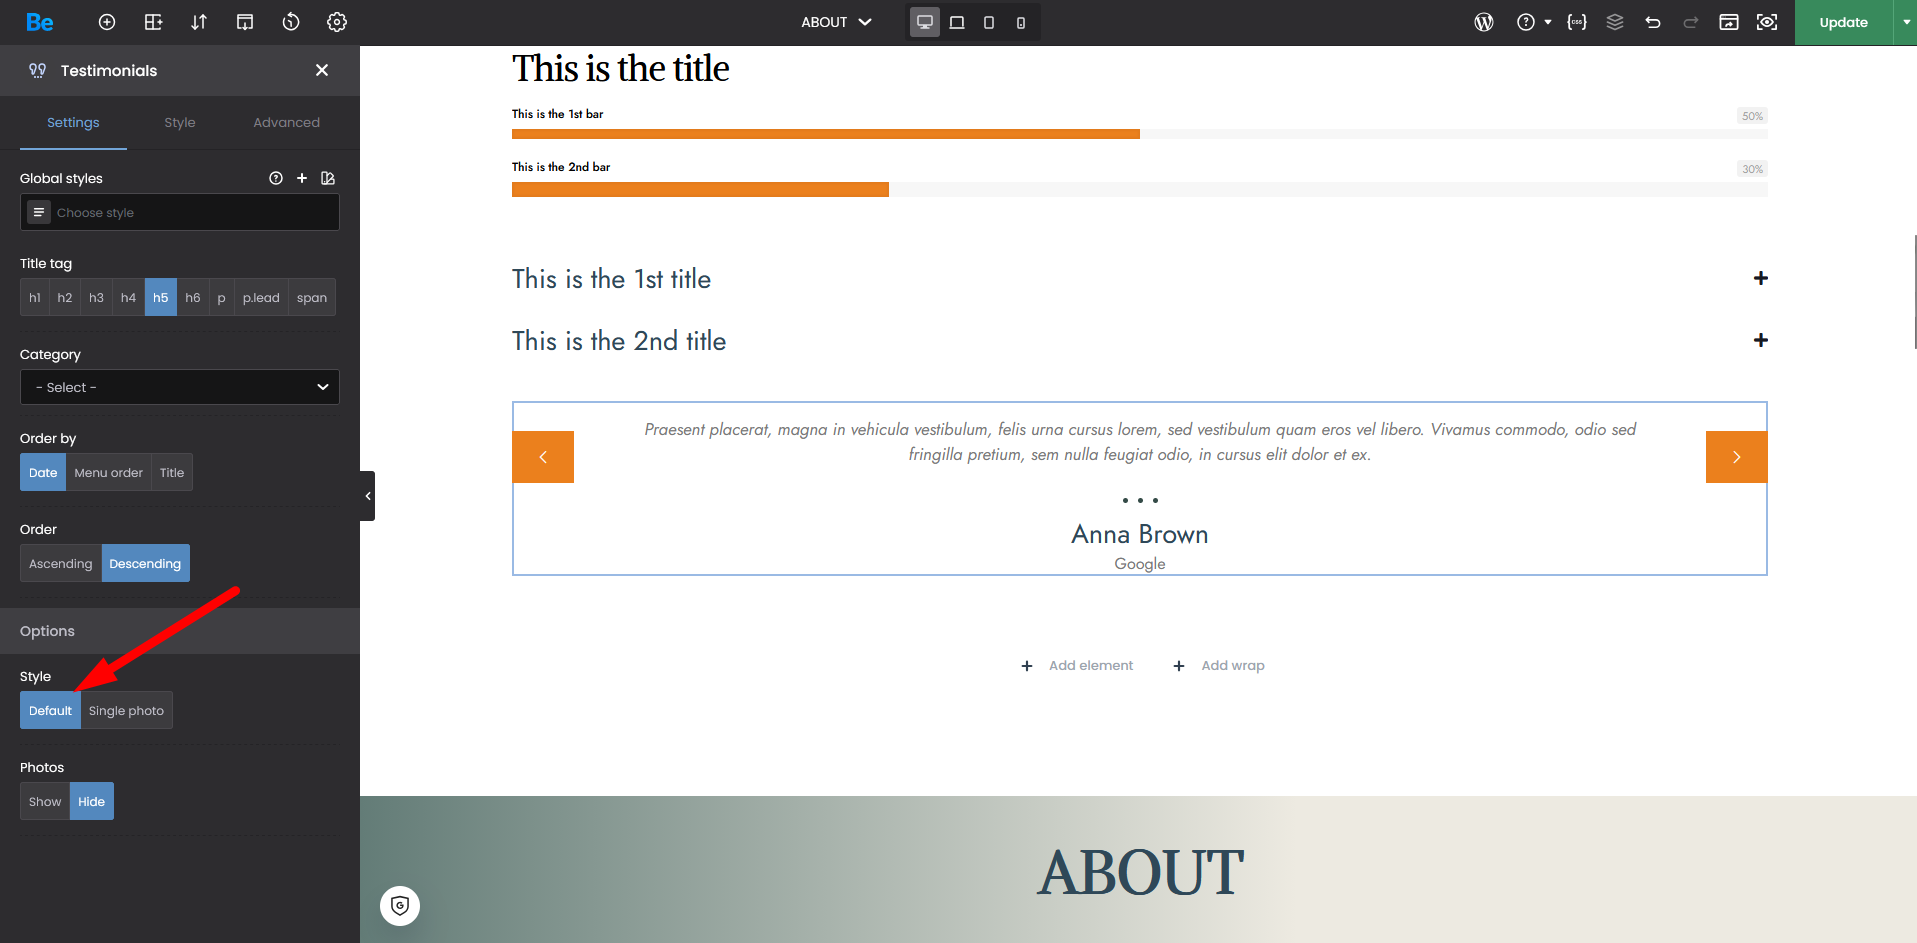Click Add wrap link
Screen dimensions: 1917x943
coord(1232,665)
